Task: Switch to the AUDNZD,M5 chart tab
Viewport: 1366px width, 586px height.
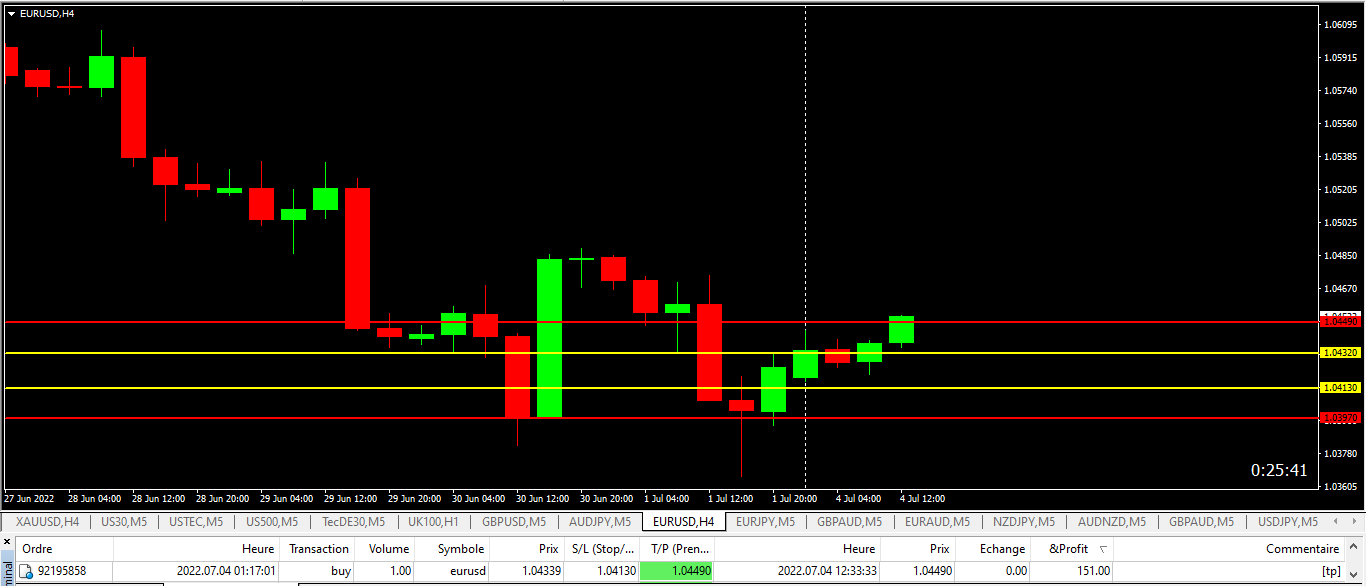Action: click(1111, 522)
